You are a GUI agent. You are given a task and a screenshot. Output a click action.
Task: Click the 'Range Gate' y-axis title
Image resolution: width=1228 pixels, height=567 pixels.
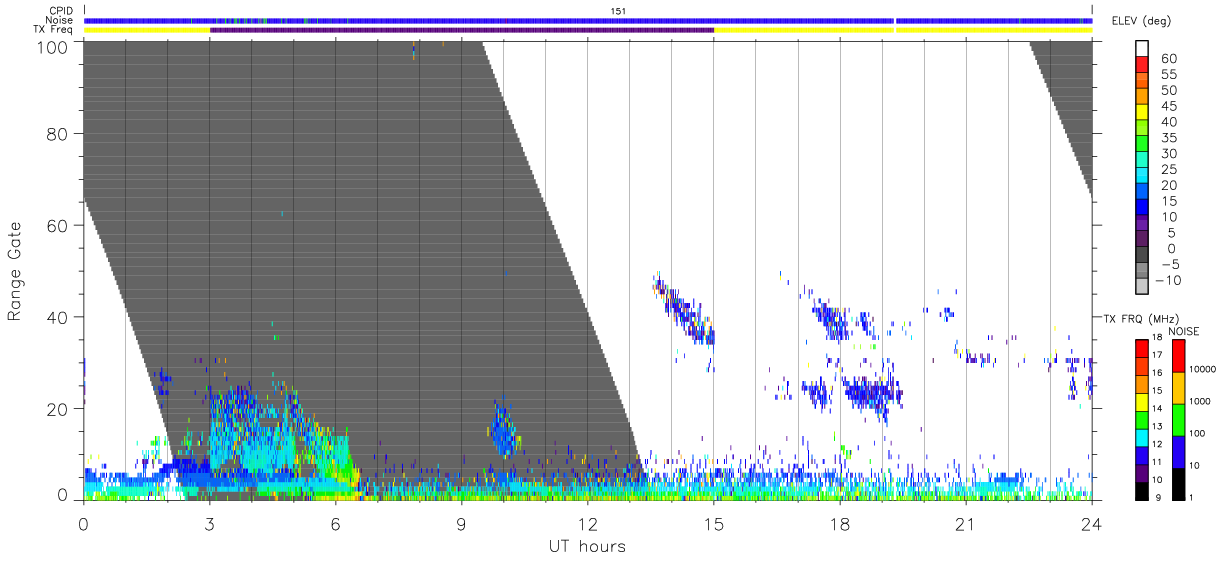pyautogui.click(x=15, y=272)
